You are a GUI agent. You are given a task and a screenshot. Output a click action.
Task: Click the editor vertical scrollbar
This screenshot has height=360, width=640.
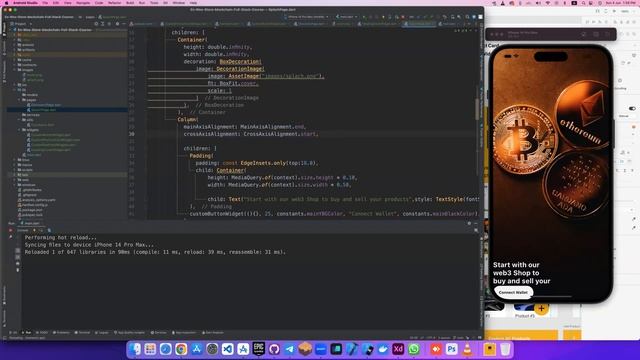pyautogui.click(x=477, y=109)
